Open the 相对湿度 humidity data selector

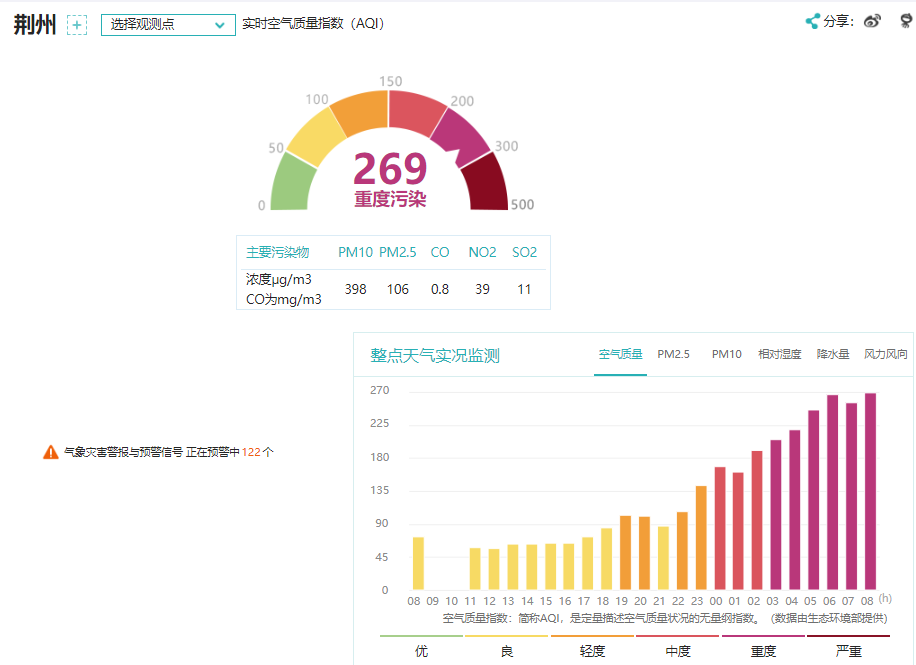pos(778,353)
